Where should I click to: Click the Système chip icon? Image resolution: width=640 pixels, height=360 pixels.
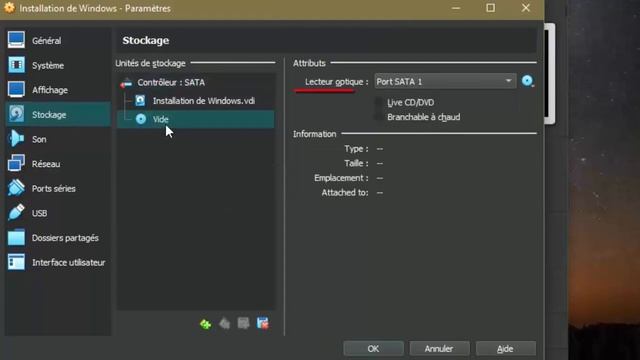(16, 65)
